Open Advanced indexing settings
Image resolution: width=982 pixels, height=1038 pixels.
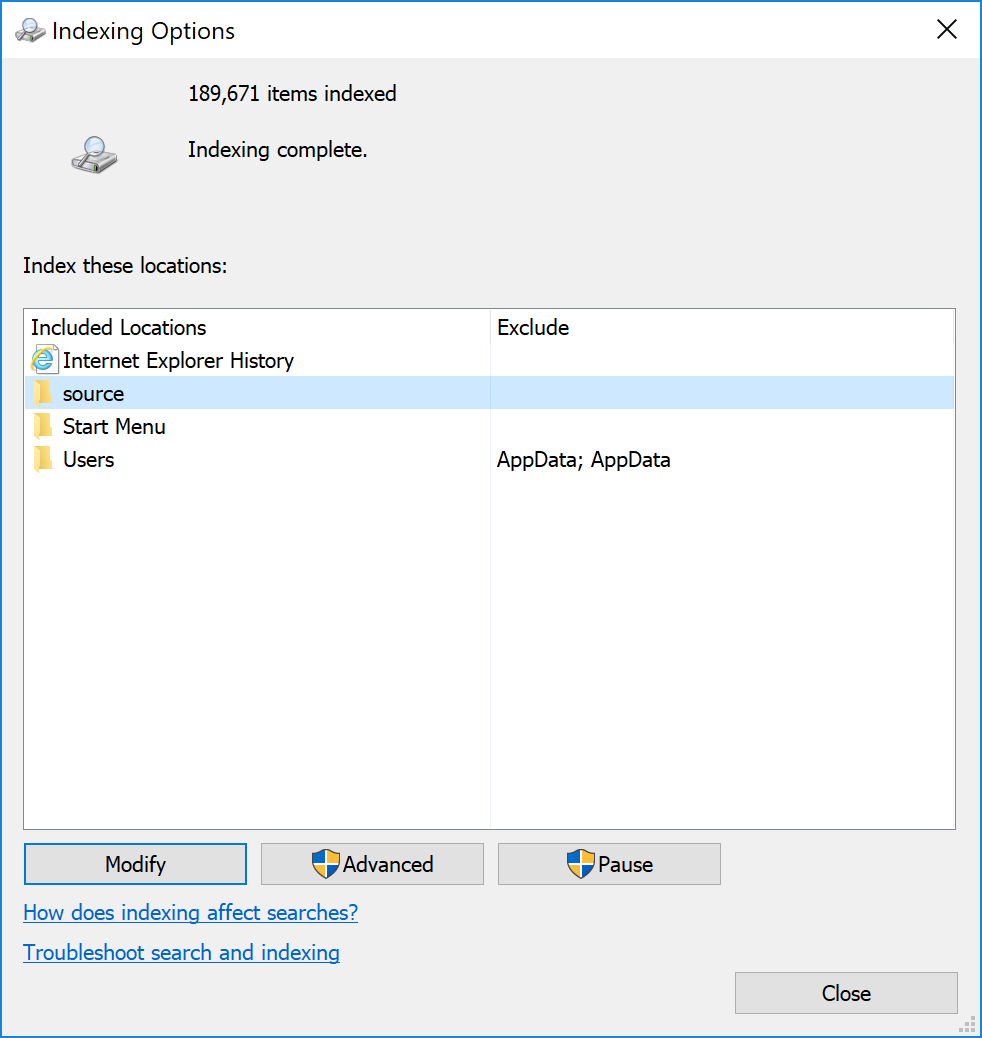coord(371,863)
